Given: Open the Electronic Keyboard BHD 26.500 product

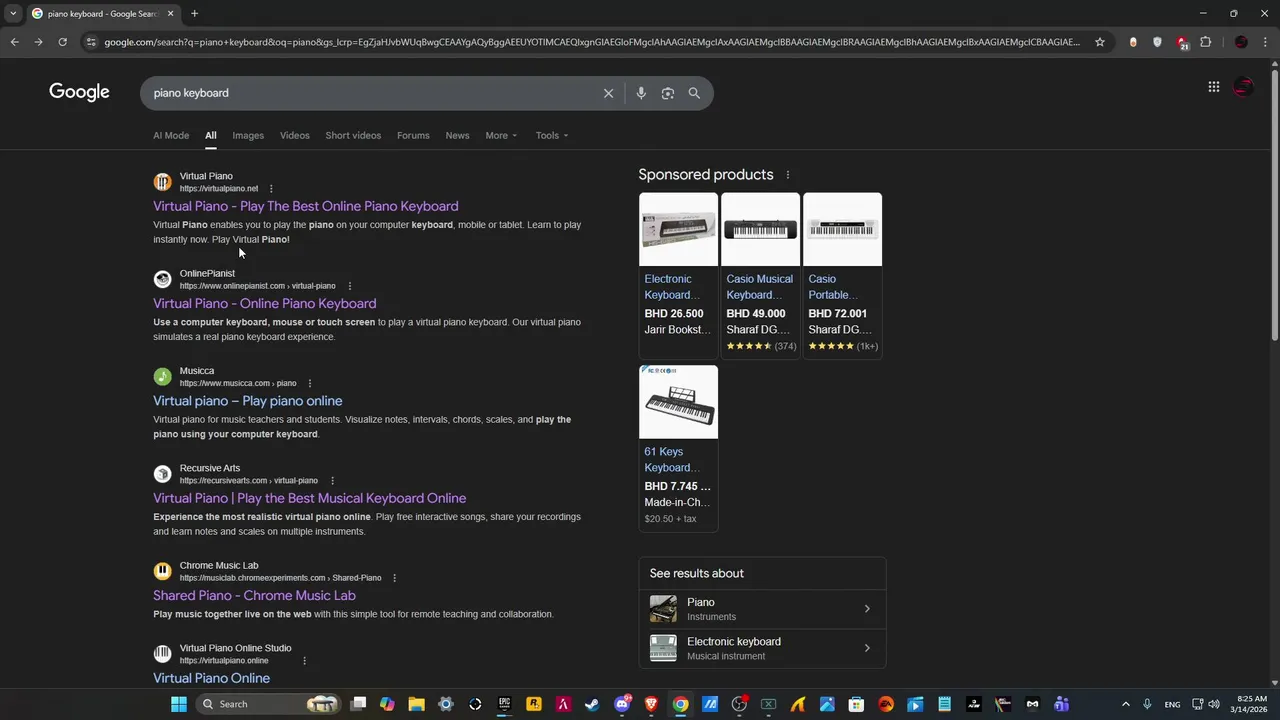Looking at the screenshot, I should [678, 275].
